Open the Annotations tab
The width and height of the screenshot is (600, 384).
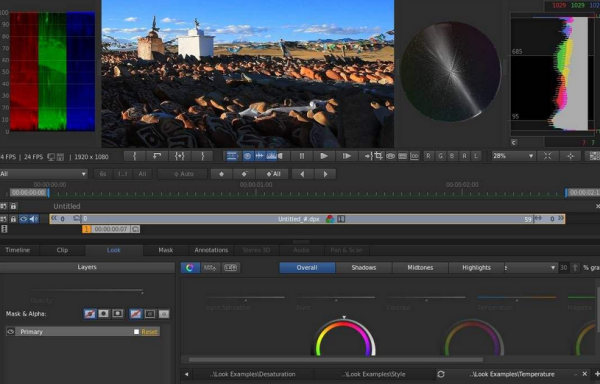(x=211, y=250)
